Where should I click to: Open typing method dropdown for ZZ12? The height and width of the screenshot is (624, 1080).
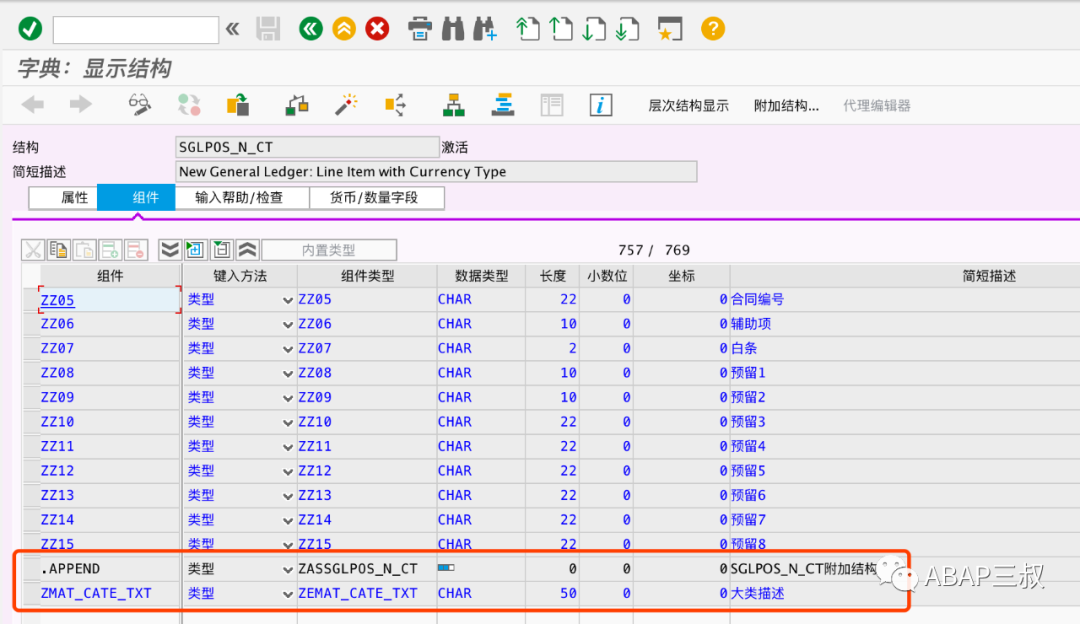(x=287, y=472)
